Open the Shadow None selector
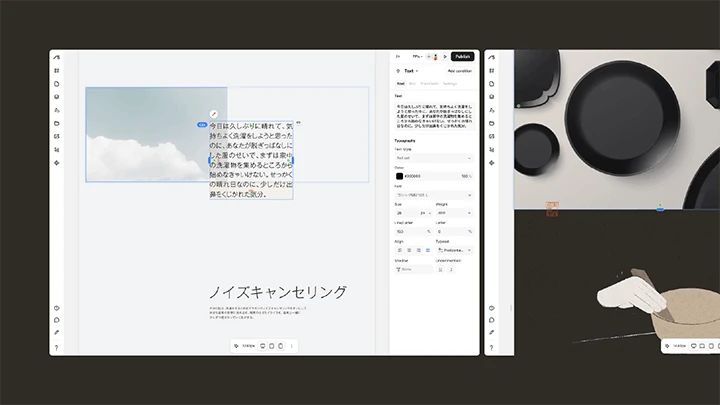The height and width of the screenshot is (405, 720). 413,270
